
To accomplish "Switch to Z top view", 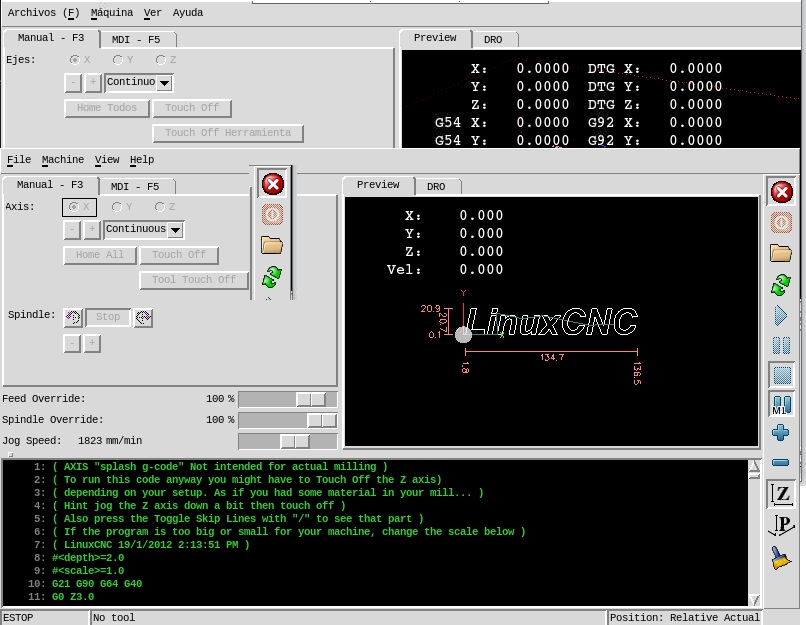I will point(781,494).
